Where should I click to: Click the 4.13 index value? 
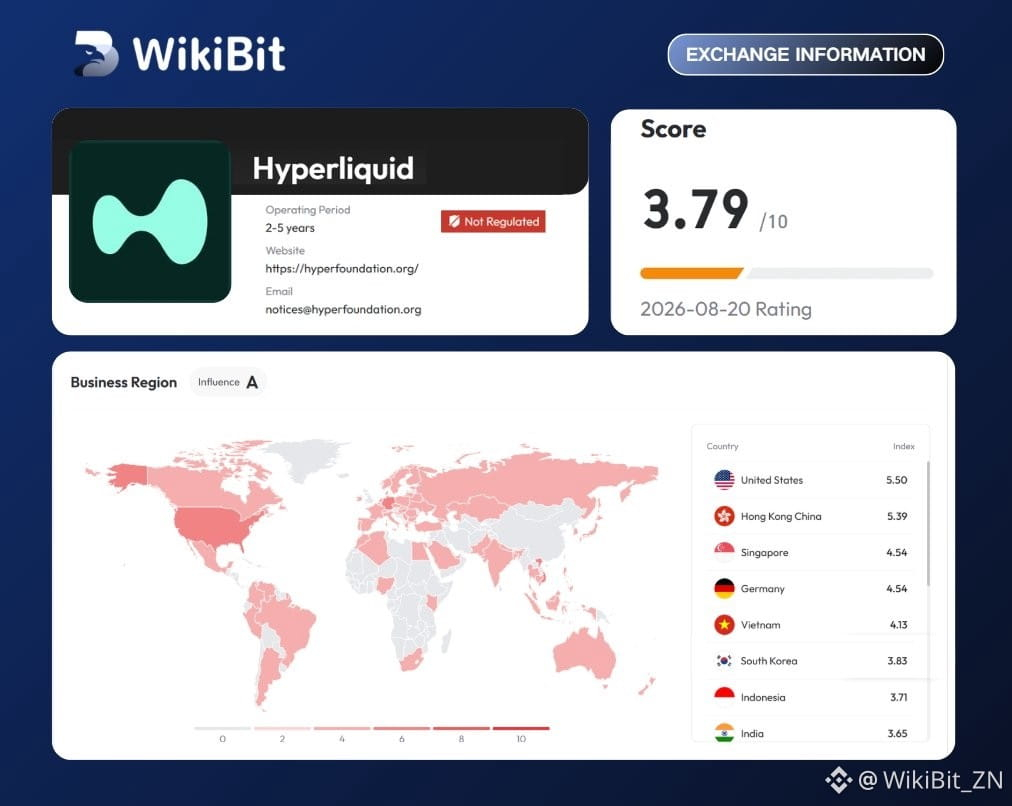pyautogui.click(x=898, y=625)
